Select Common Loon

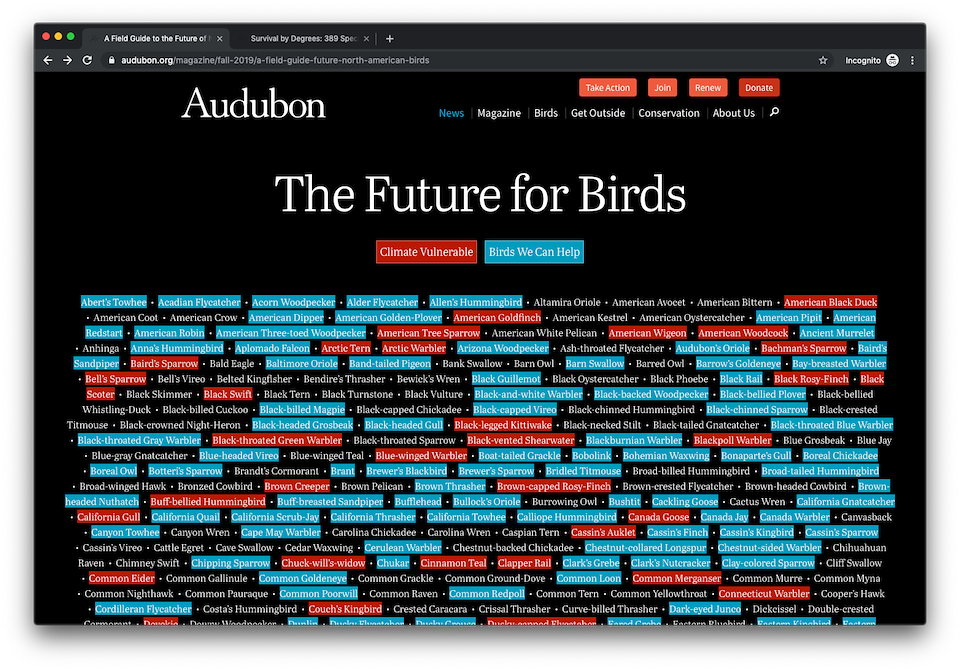point(588,578)
